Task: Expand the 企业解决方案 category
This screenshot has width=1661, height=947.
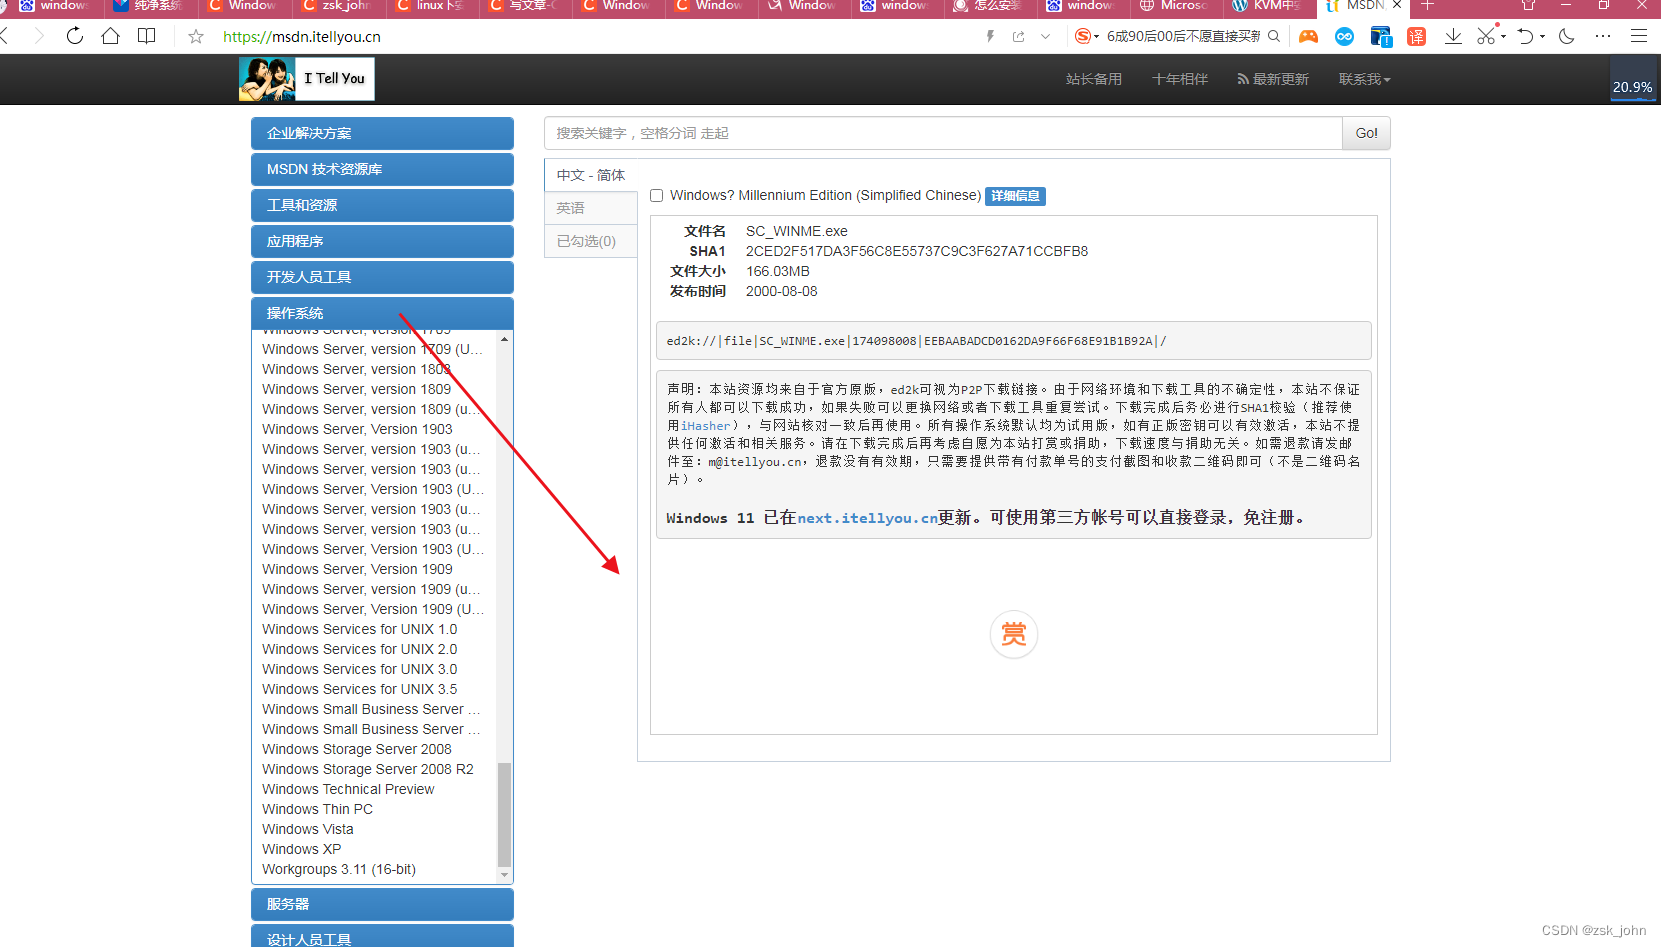Action: click(x=382, y=133)
